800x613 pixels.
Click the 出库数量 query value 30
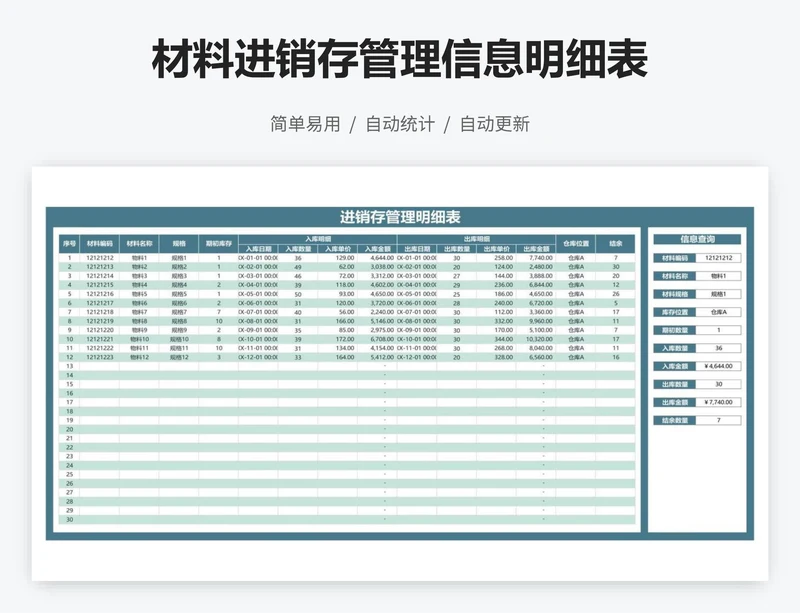pos(718,384)
